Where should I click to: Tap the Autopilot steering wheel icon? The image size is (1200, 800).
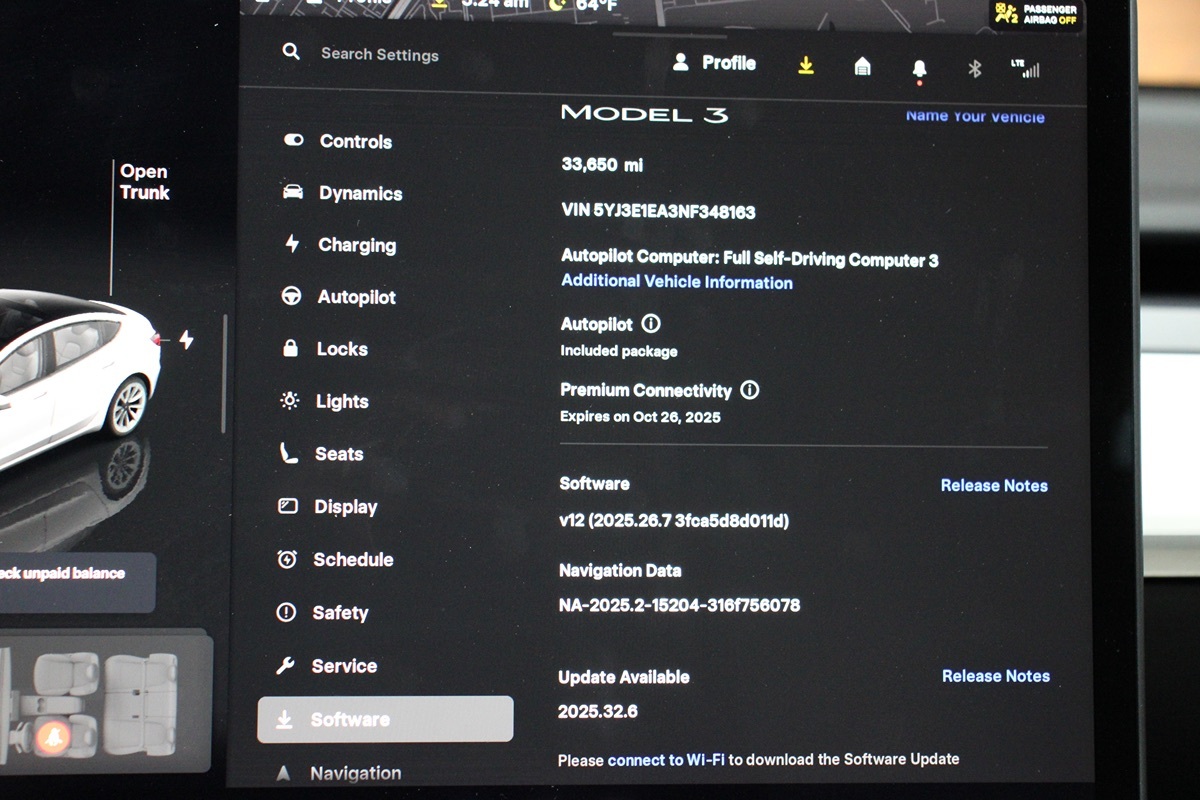(x=291, y=297)
